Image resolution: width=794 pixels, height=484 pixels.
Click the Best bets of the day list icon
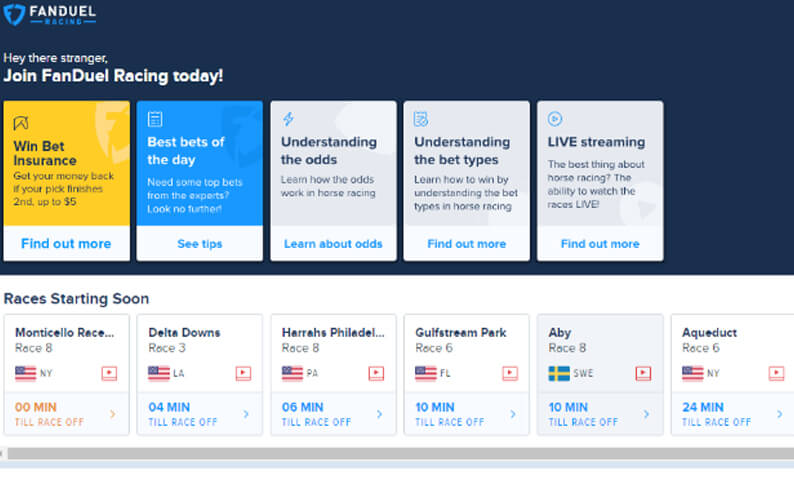pos(155,119)
